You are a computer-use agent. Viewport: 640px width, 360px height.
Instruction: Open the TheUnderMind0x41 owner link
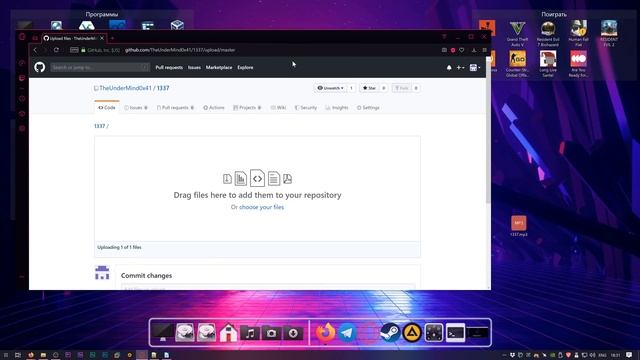coord(125,88)
